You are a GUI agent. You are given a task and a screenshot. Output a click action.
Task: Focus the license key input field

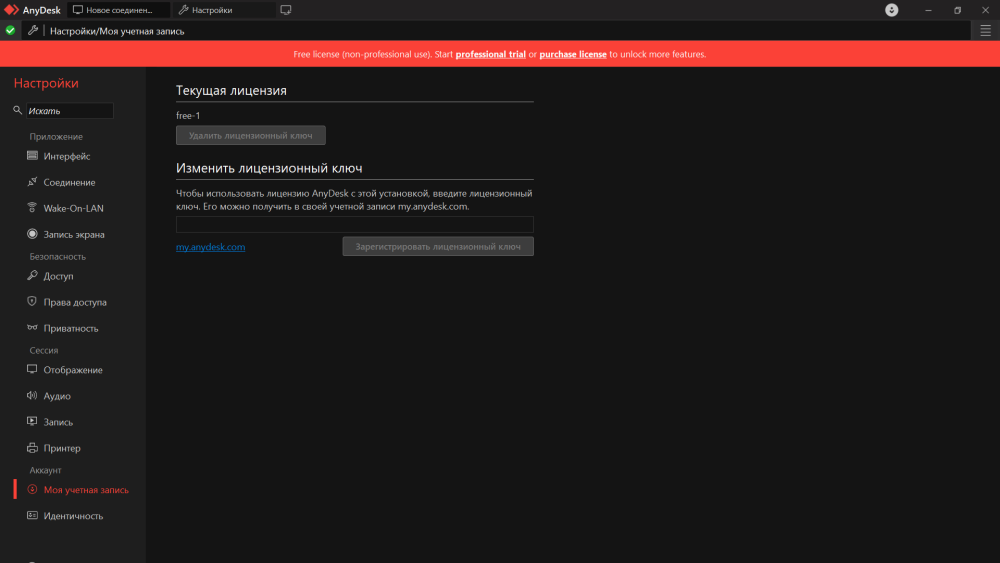[355, 224]
